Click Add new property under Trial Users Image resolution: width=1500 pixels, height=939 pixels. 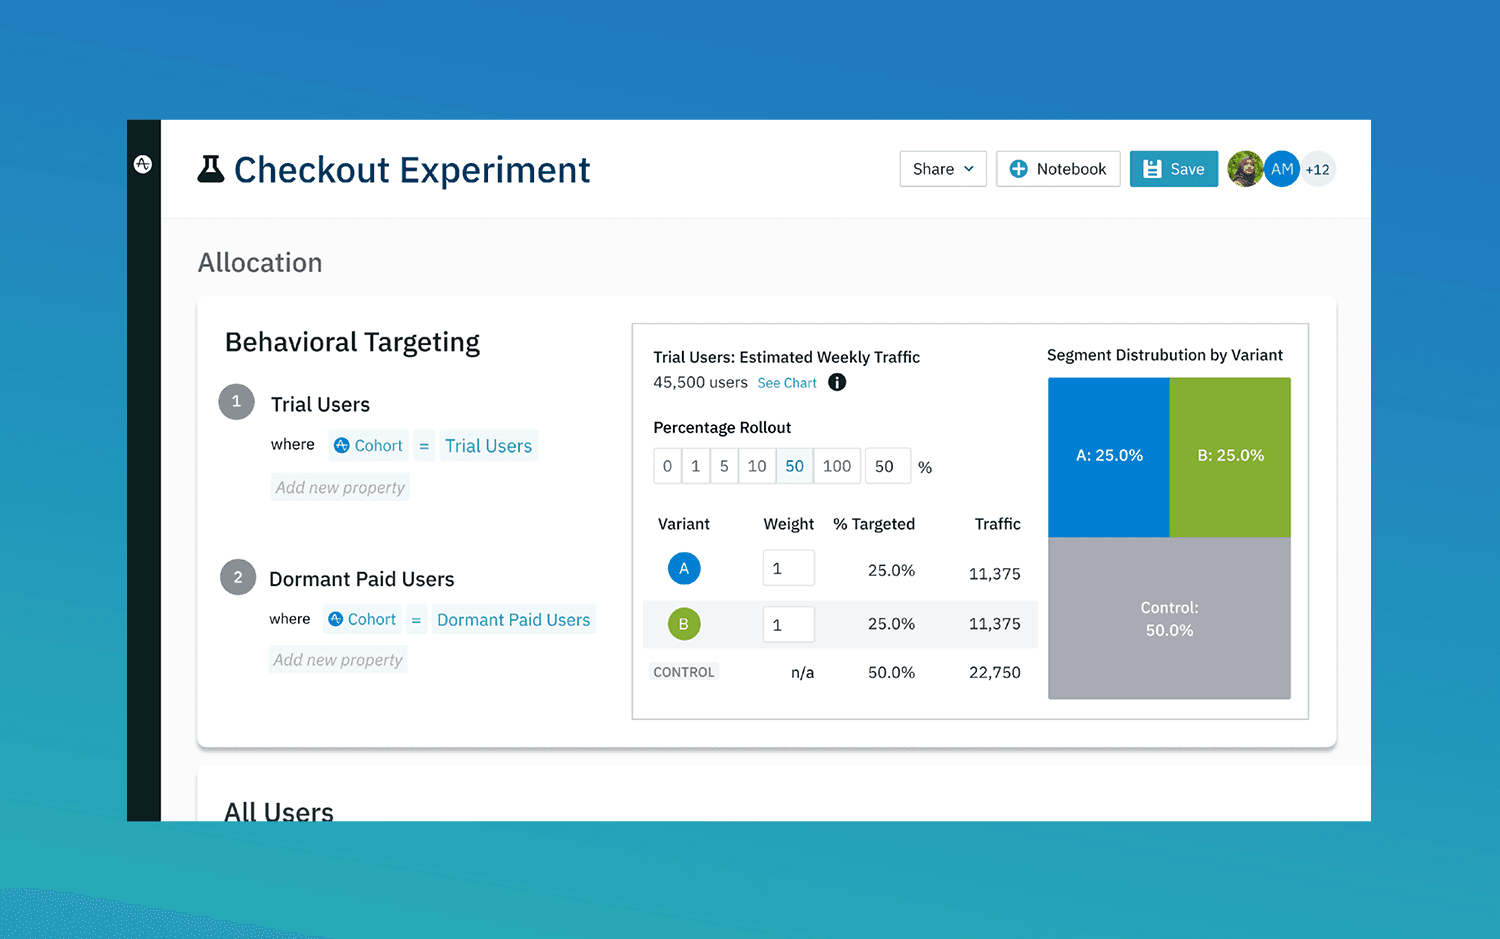[x=340, y=487]
